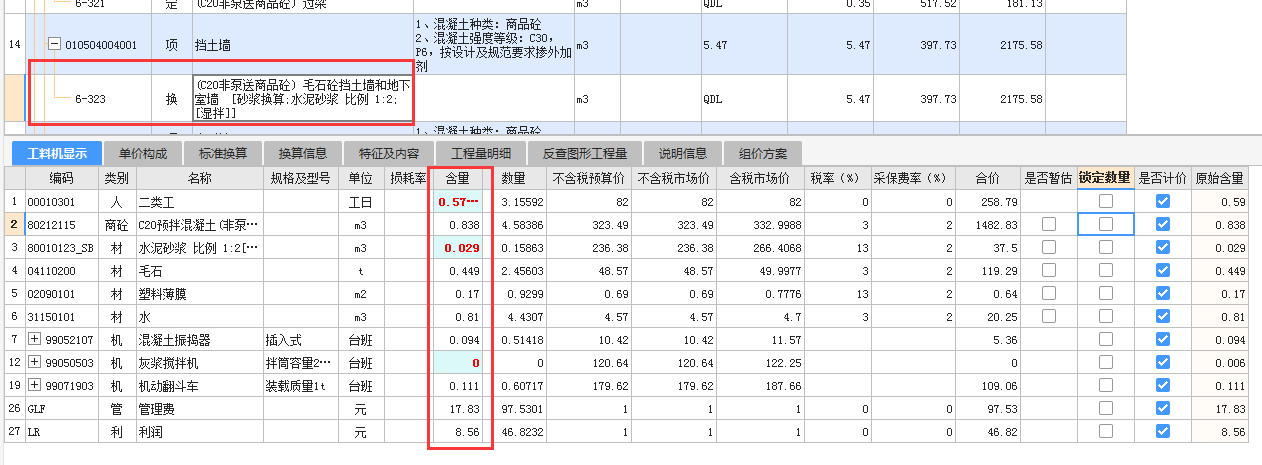
Task: Select the 换算信息 tab
Action: point(303,153)
